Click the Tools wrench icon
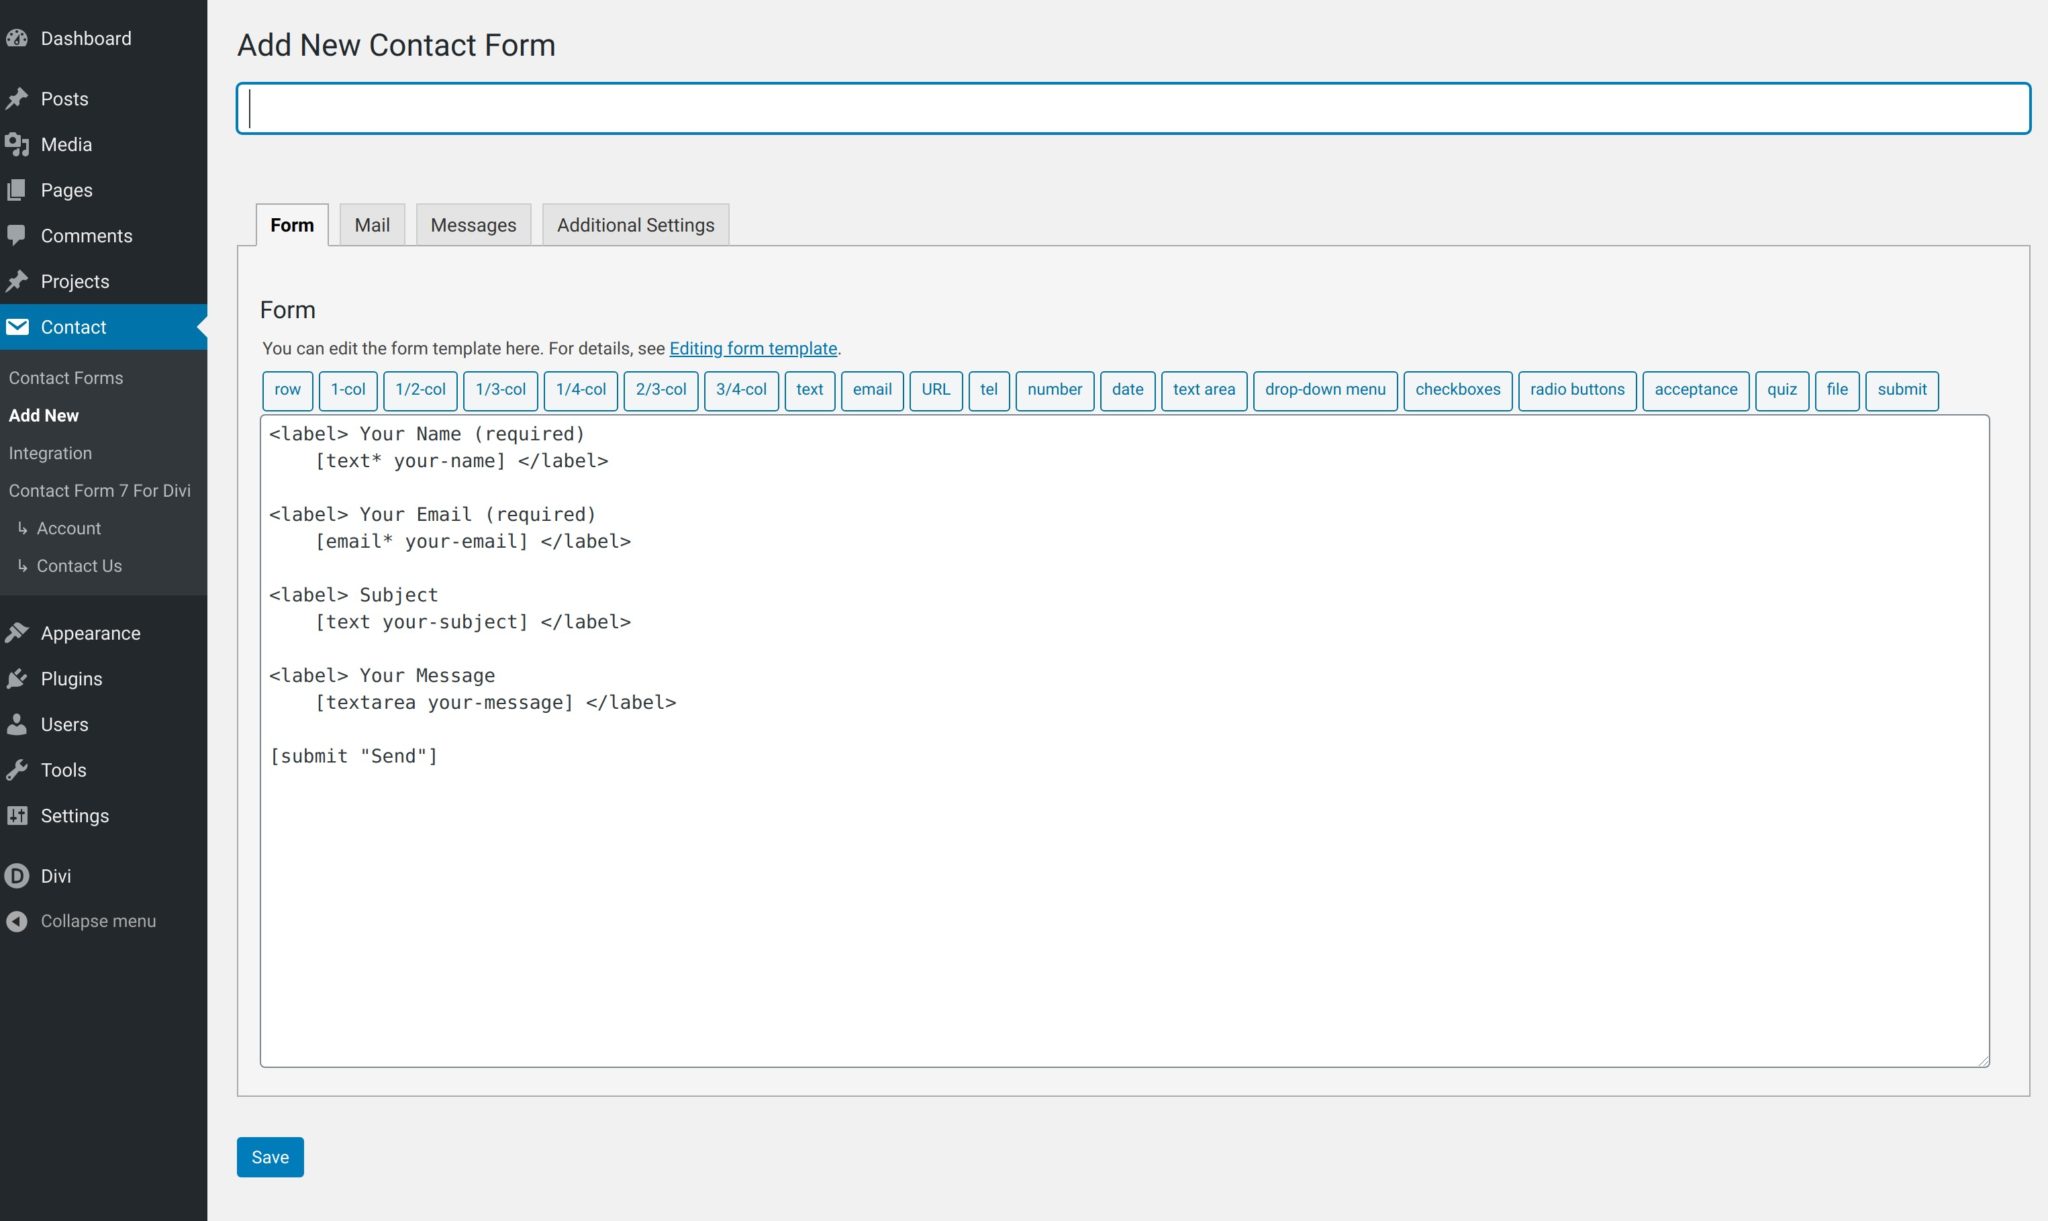The width and height of the screenshot is (2048, 1221). 18,769
